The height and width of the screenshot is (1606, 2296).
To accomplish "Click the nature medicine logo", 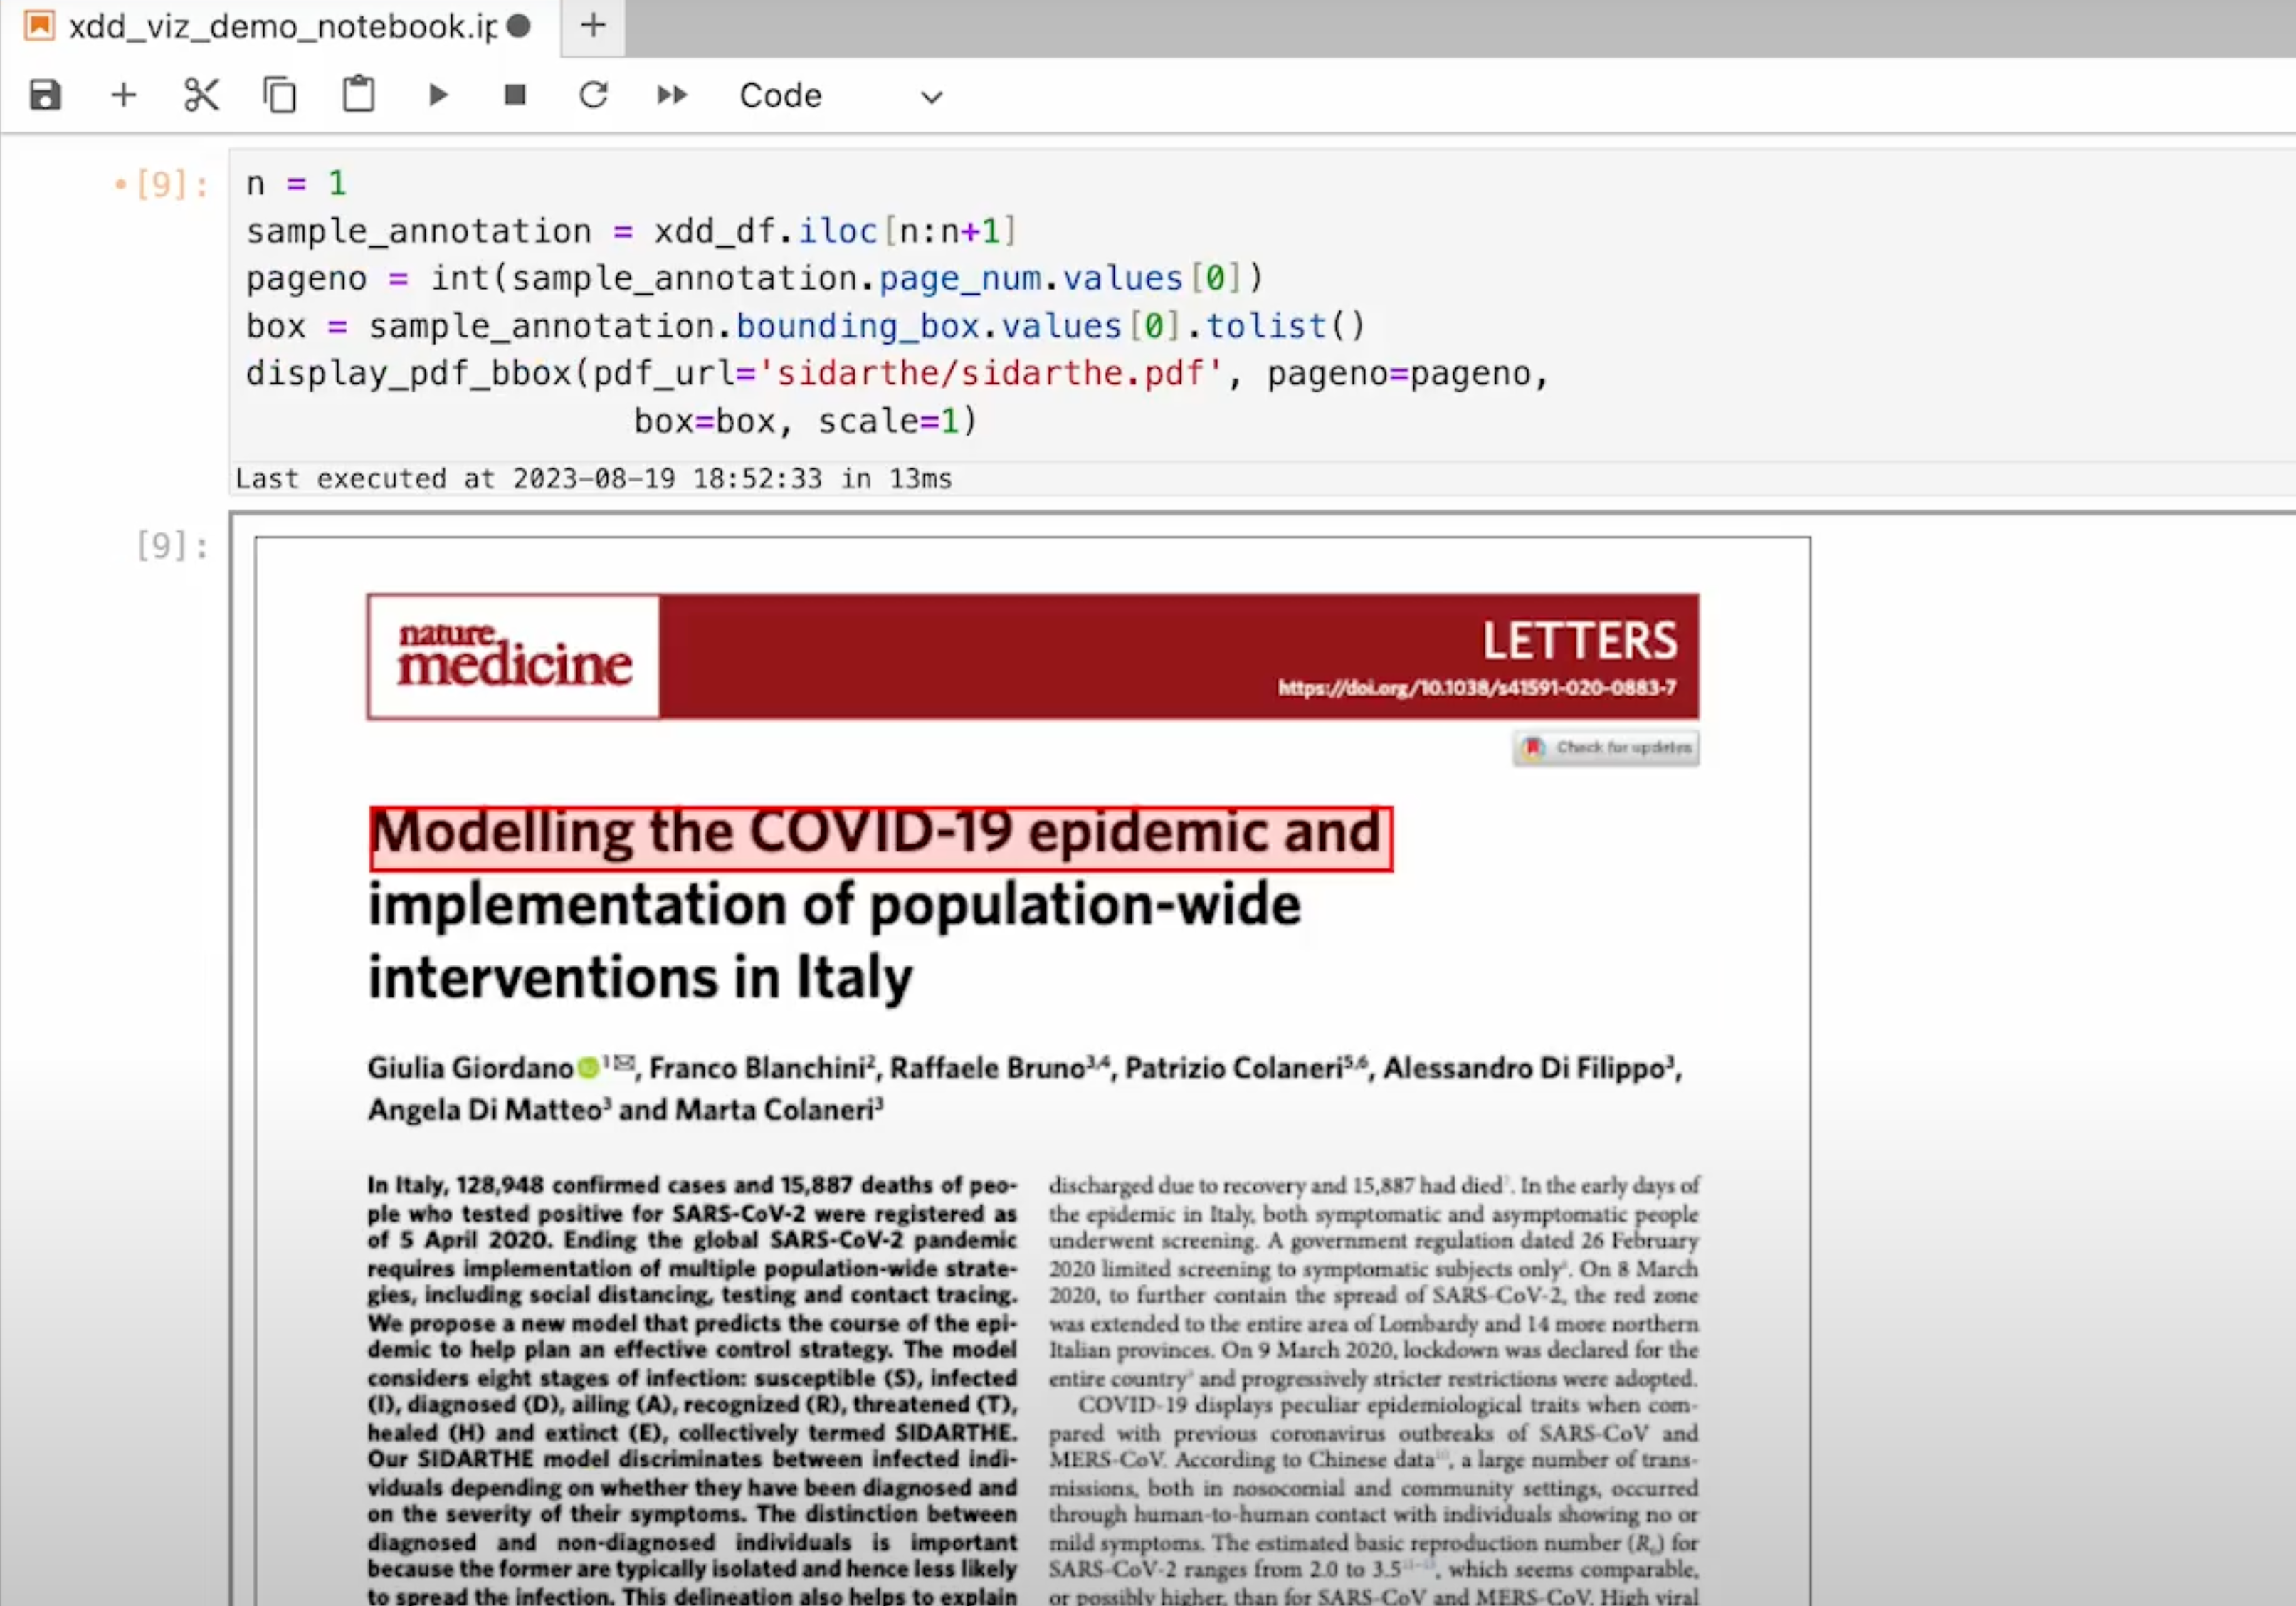I will pyautogui.click(x=514, y=657).
